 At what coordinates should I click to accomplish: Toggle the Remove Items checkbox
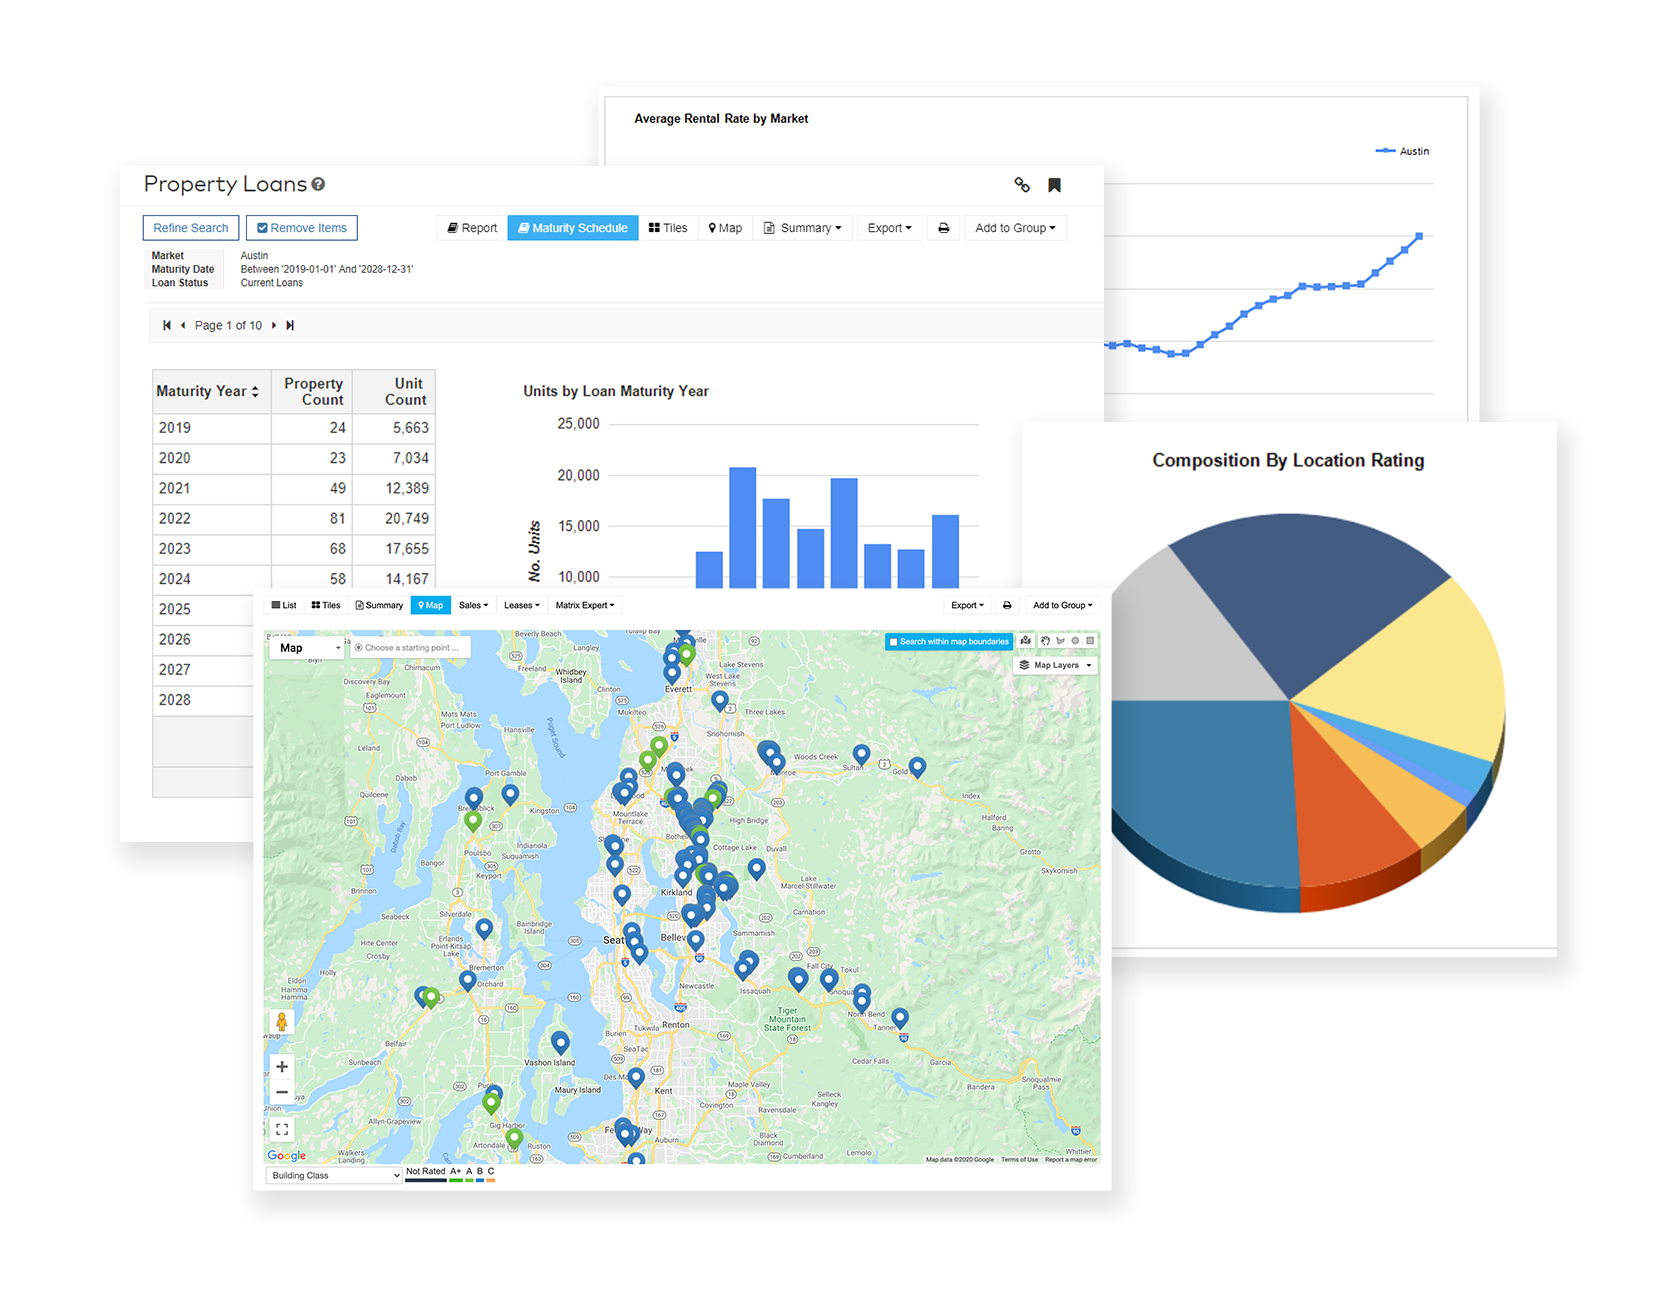pos(262,227)
